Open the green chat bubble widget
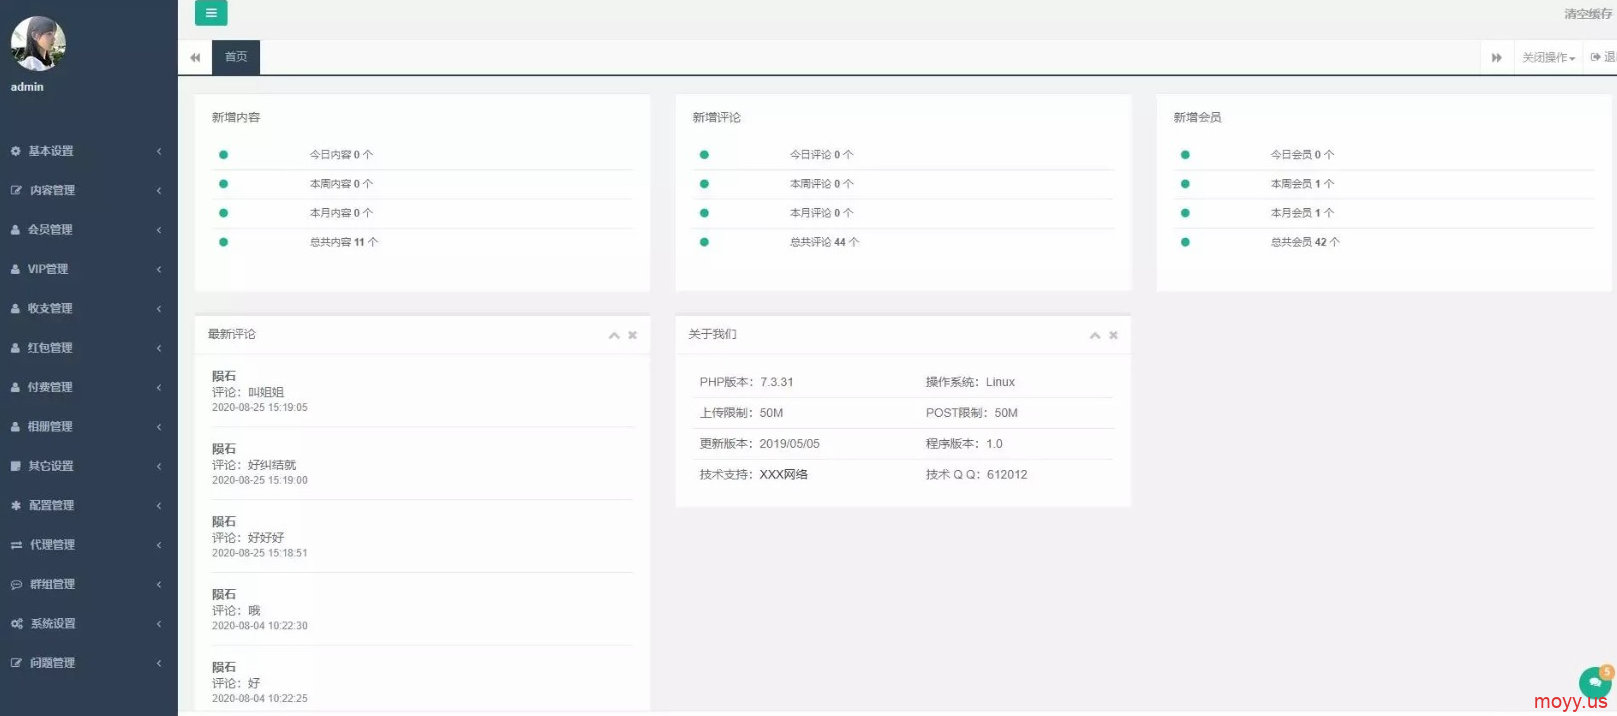The width and height of the screenshot is (1617, 716). [1594, 683]
